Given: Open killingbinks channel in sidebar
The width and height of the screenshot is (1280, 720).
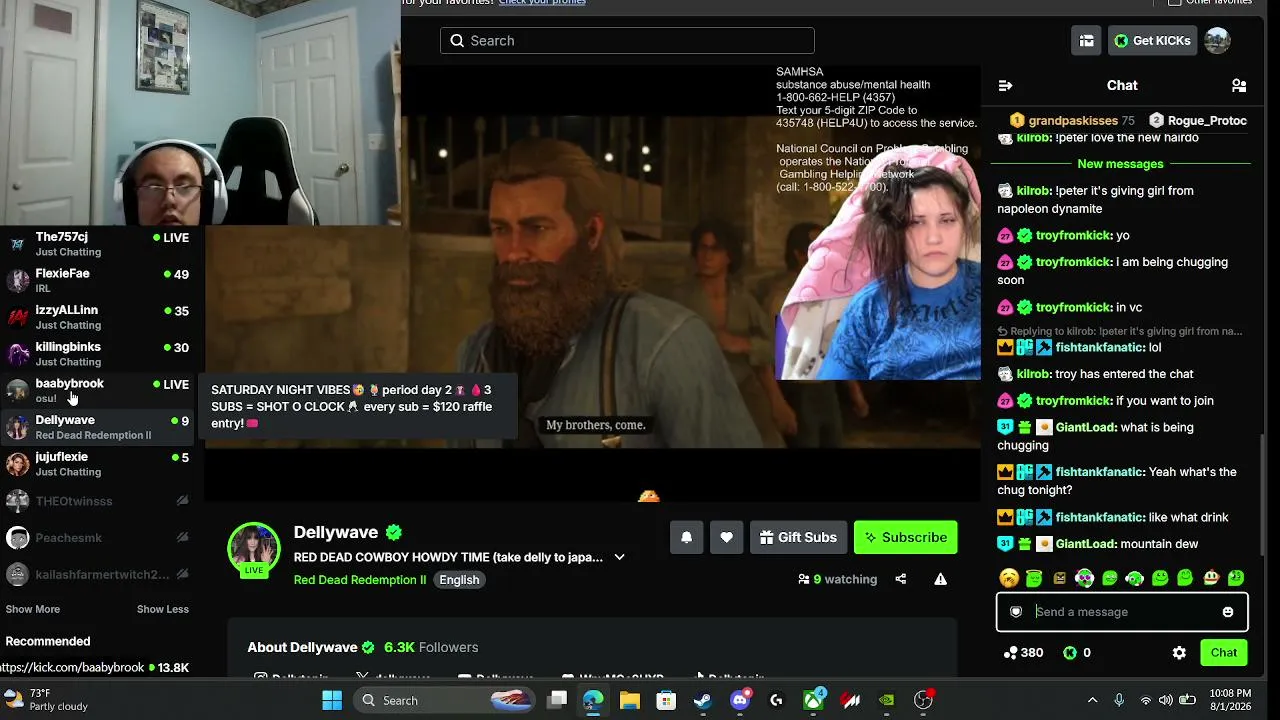Looking at the screenshot, I should [98, 354].
